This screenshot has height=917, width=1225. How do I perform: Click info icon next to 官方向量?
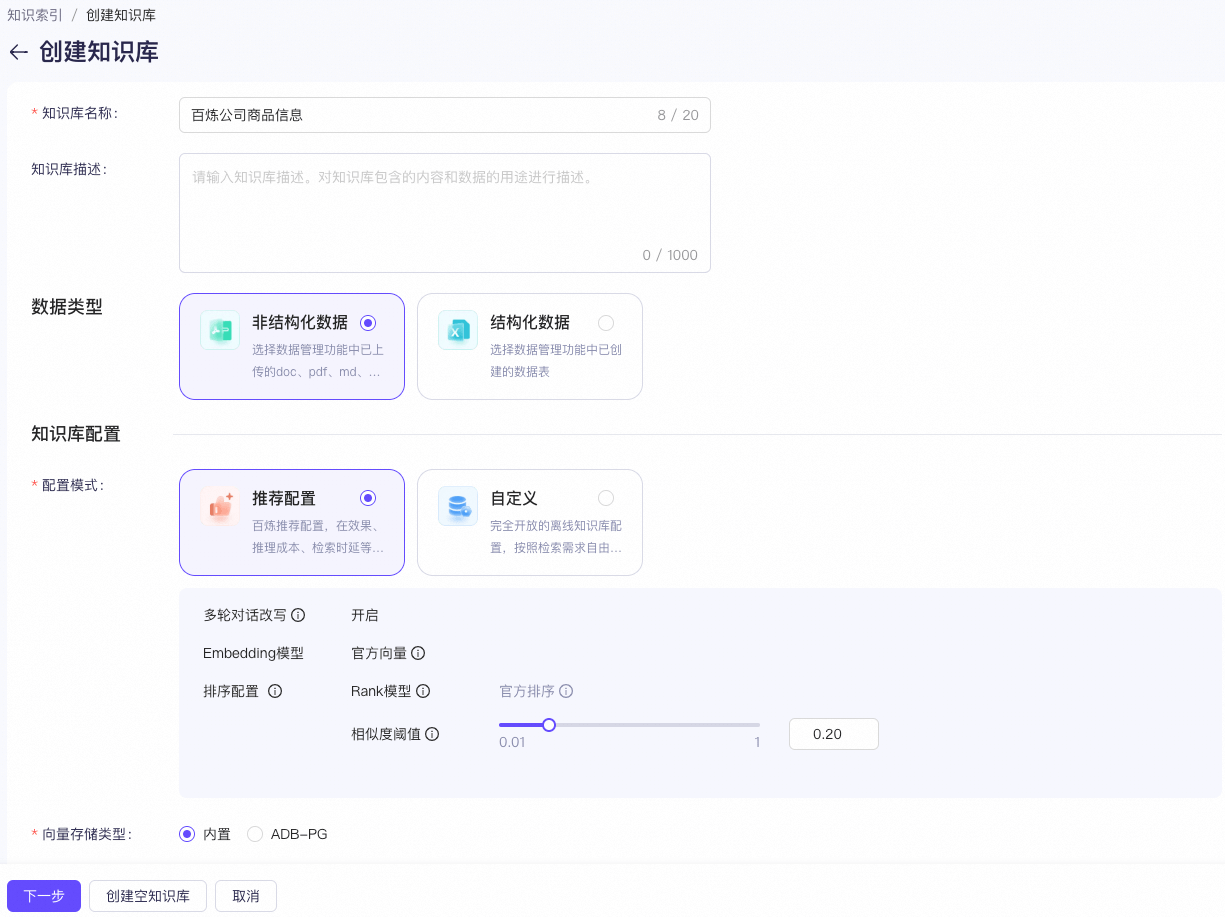point(418,653)
